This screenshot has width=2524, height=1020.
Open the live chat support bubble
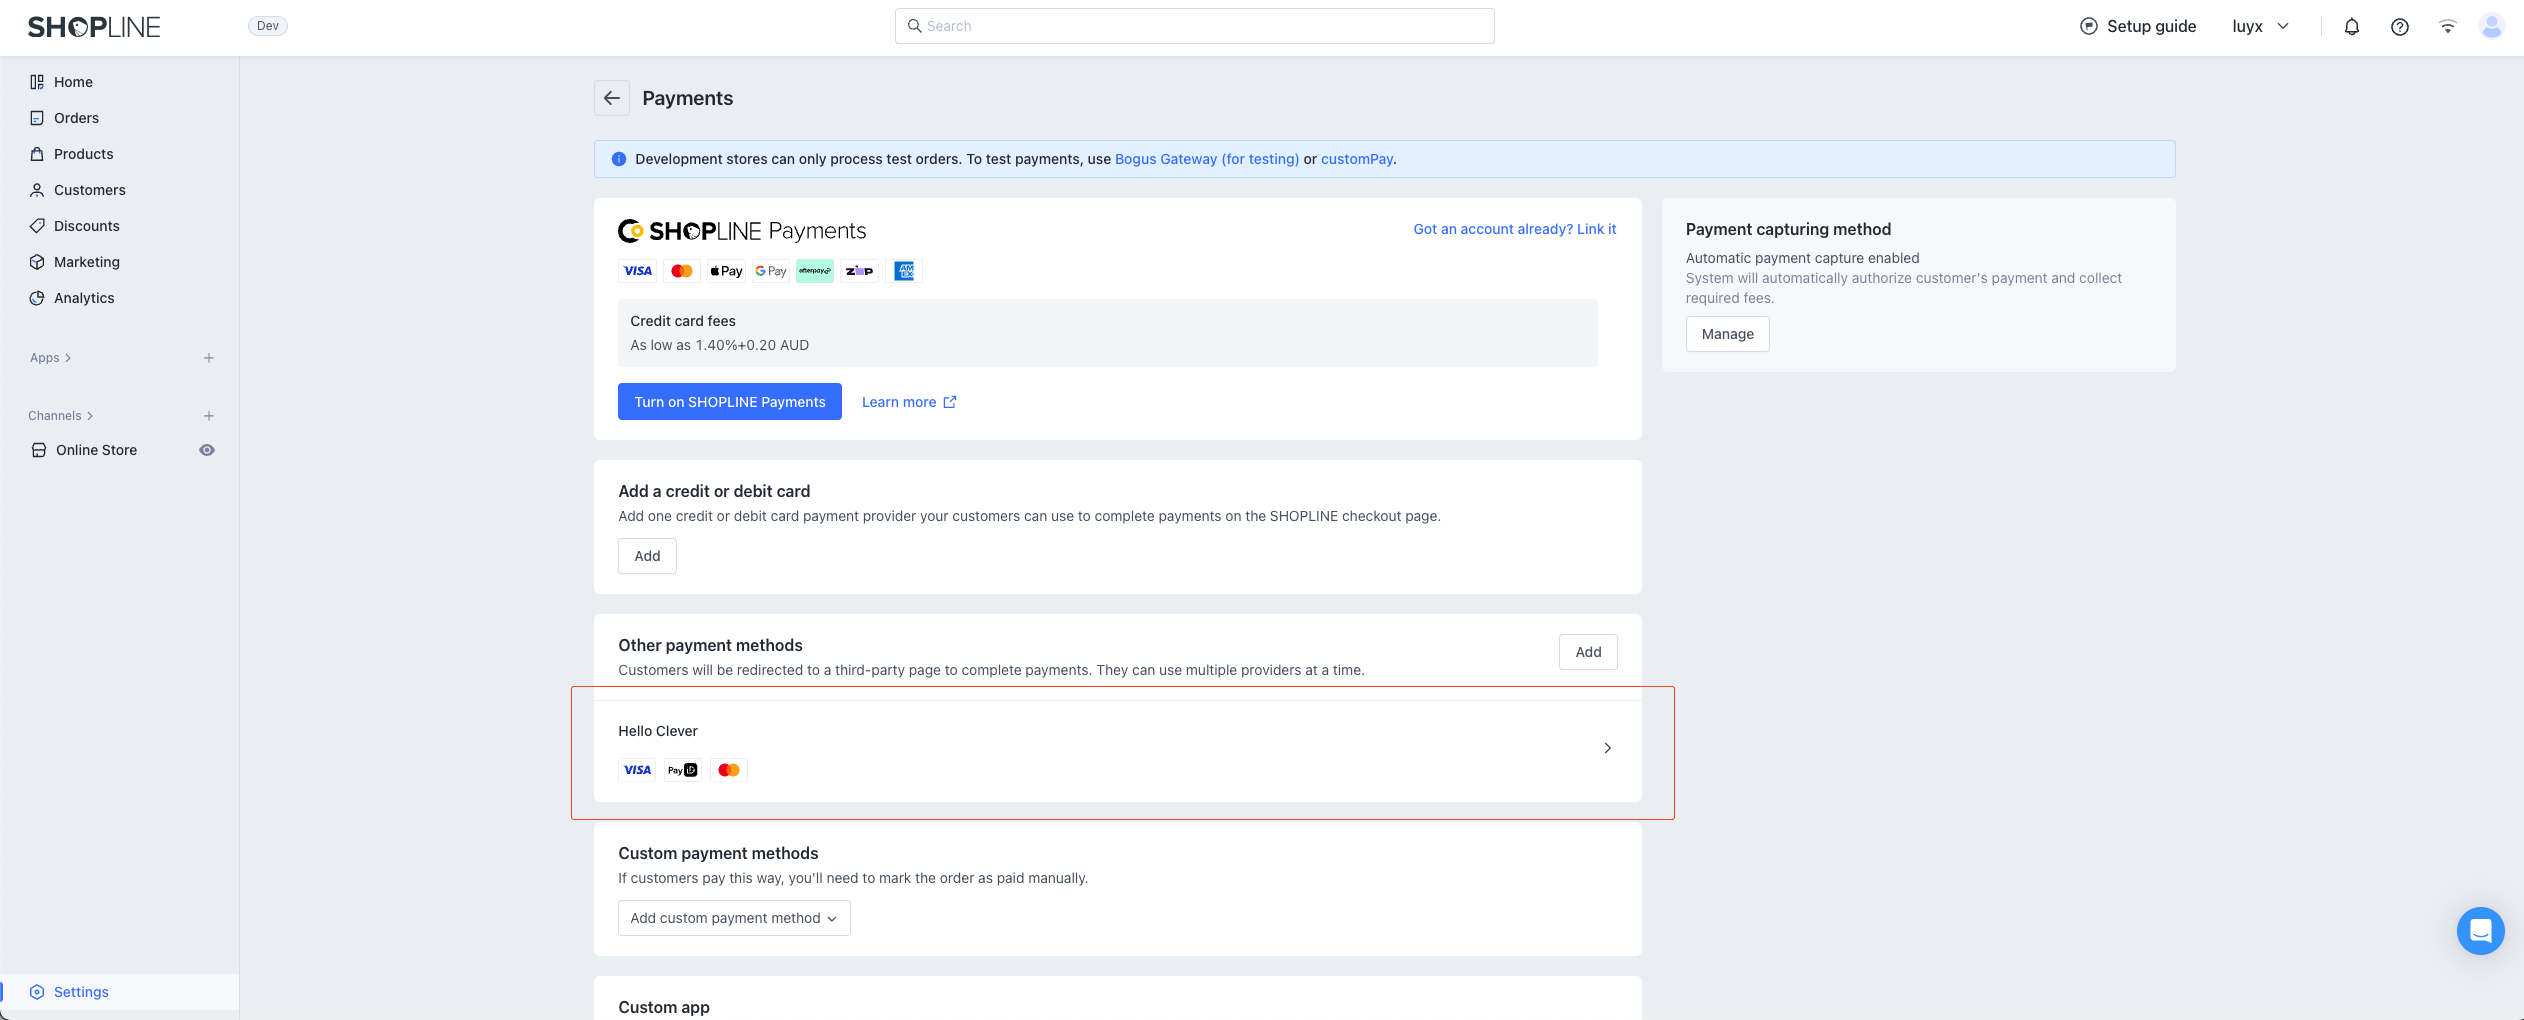click(2480, 931)
